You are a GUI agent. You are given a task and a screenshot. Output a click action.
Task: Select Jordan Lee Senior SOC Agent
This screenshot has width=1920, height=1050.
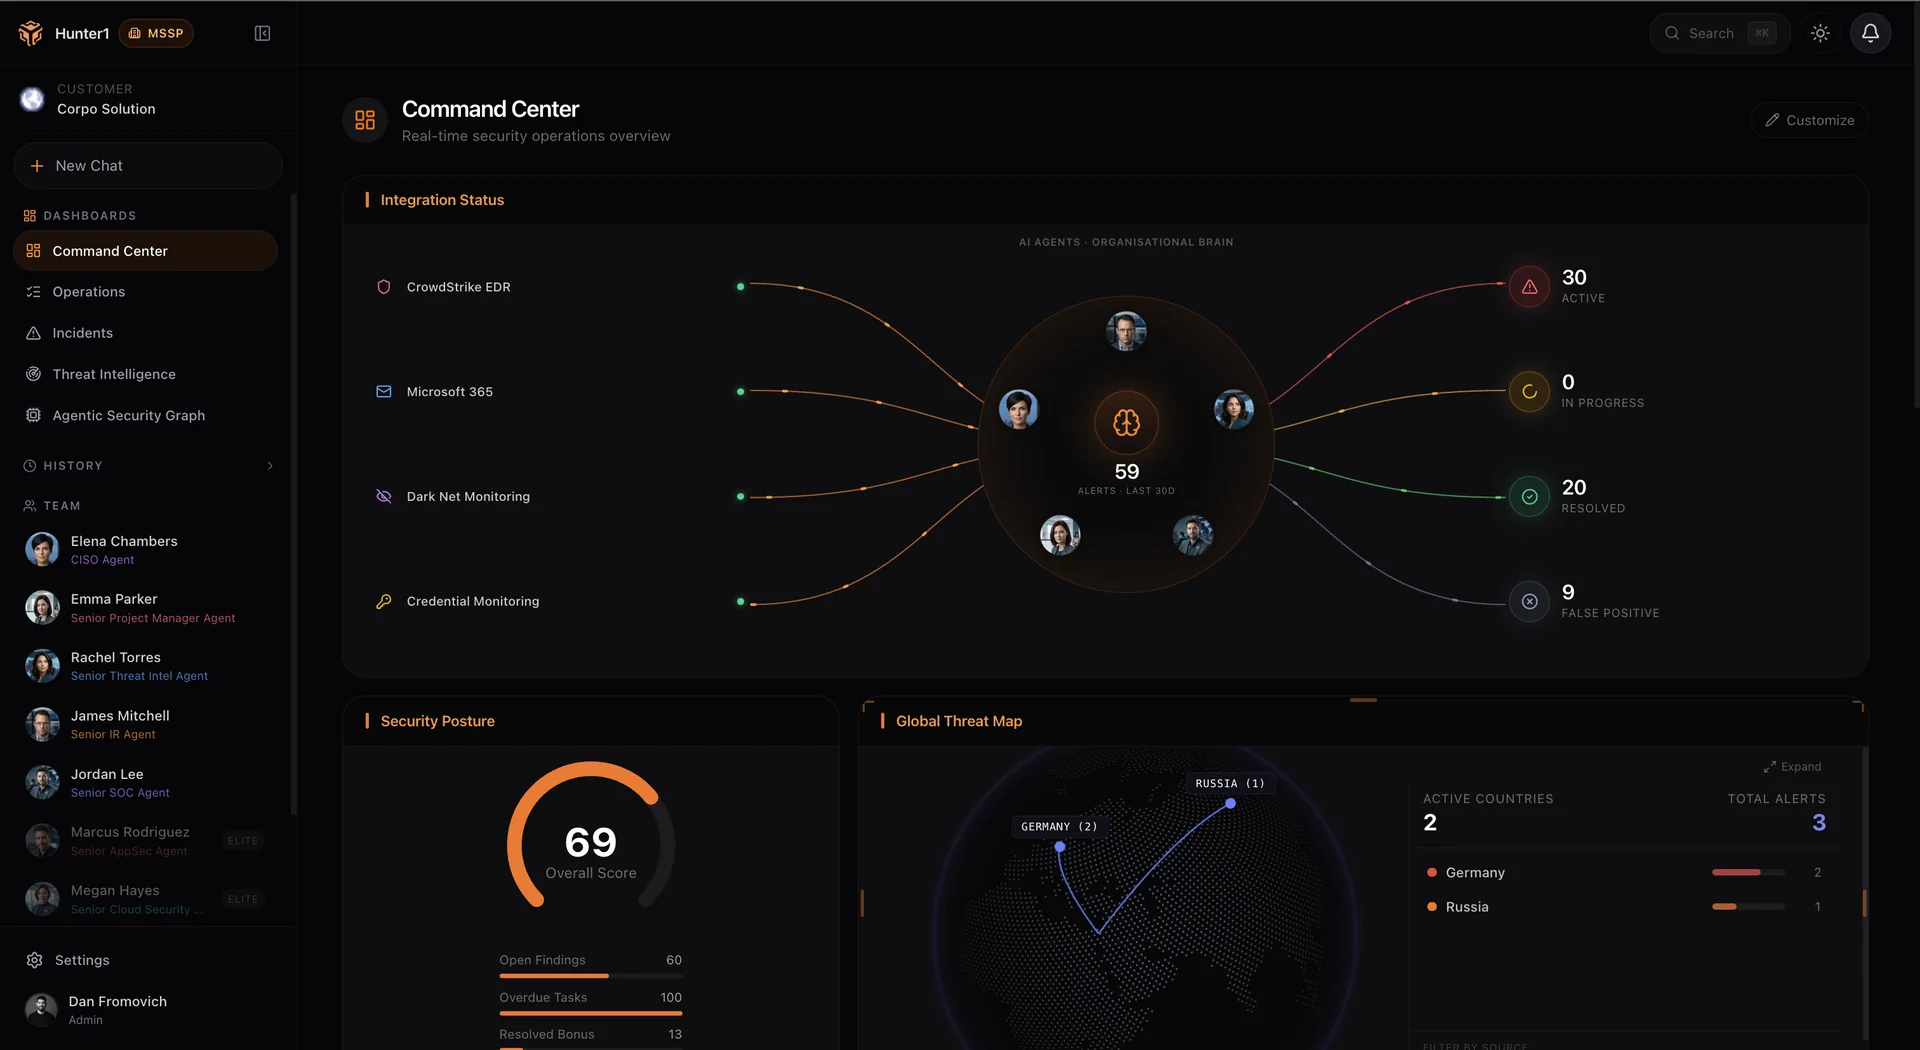146,783
